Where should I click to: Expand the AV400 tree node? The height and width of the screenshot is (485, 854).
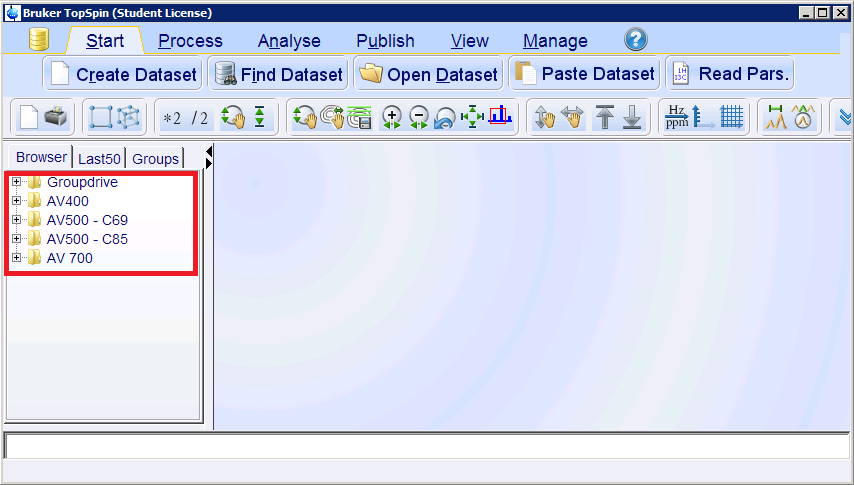click(x=17, y=201)
